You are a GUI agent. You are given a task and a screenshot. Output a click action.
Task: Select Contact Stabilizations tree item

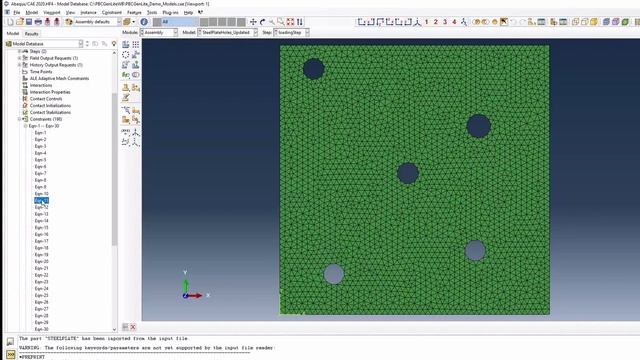click(x=50, y=112)
